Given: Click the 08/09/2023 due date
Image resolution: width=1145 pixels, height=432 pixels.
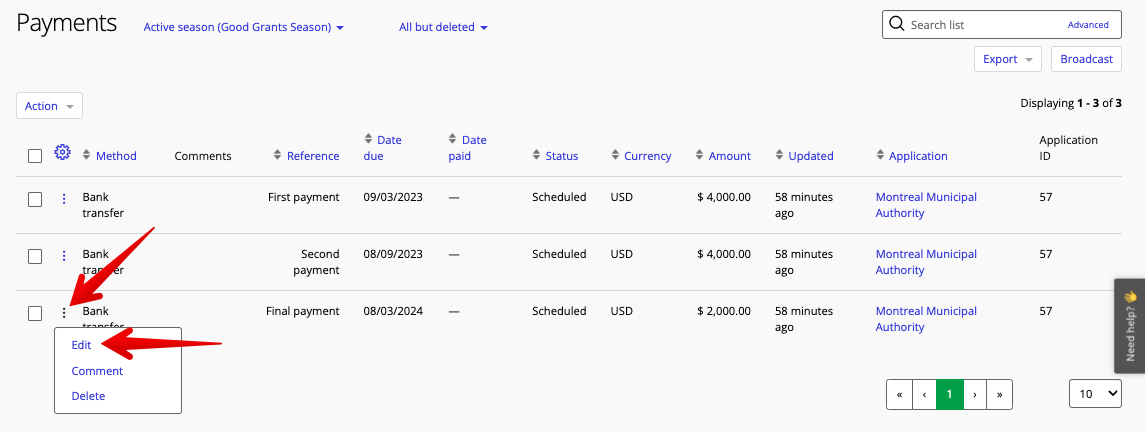Looking at the screenshot, I should click(393, 254).
